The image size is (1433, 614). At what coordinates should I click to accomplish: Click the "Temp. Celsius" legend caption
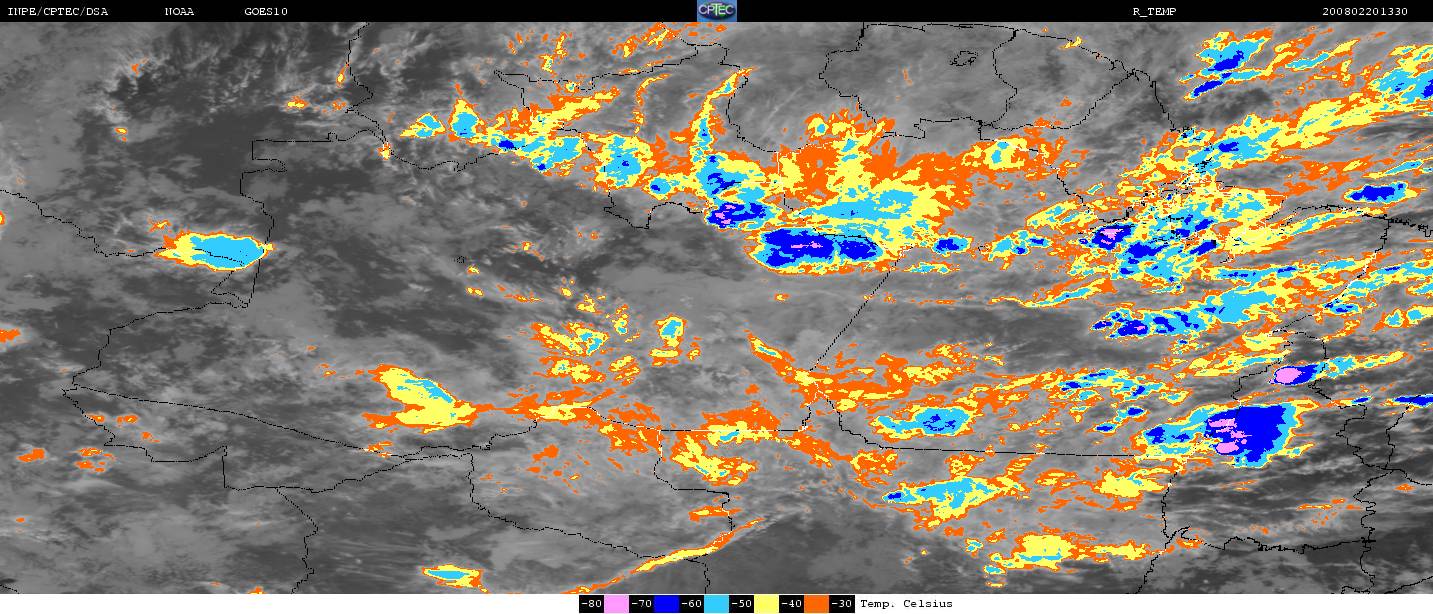(x=906, y=604)
